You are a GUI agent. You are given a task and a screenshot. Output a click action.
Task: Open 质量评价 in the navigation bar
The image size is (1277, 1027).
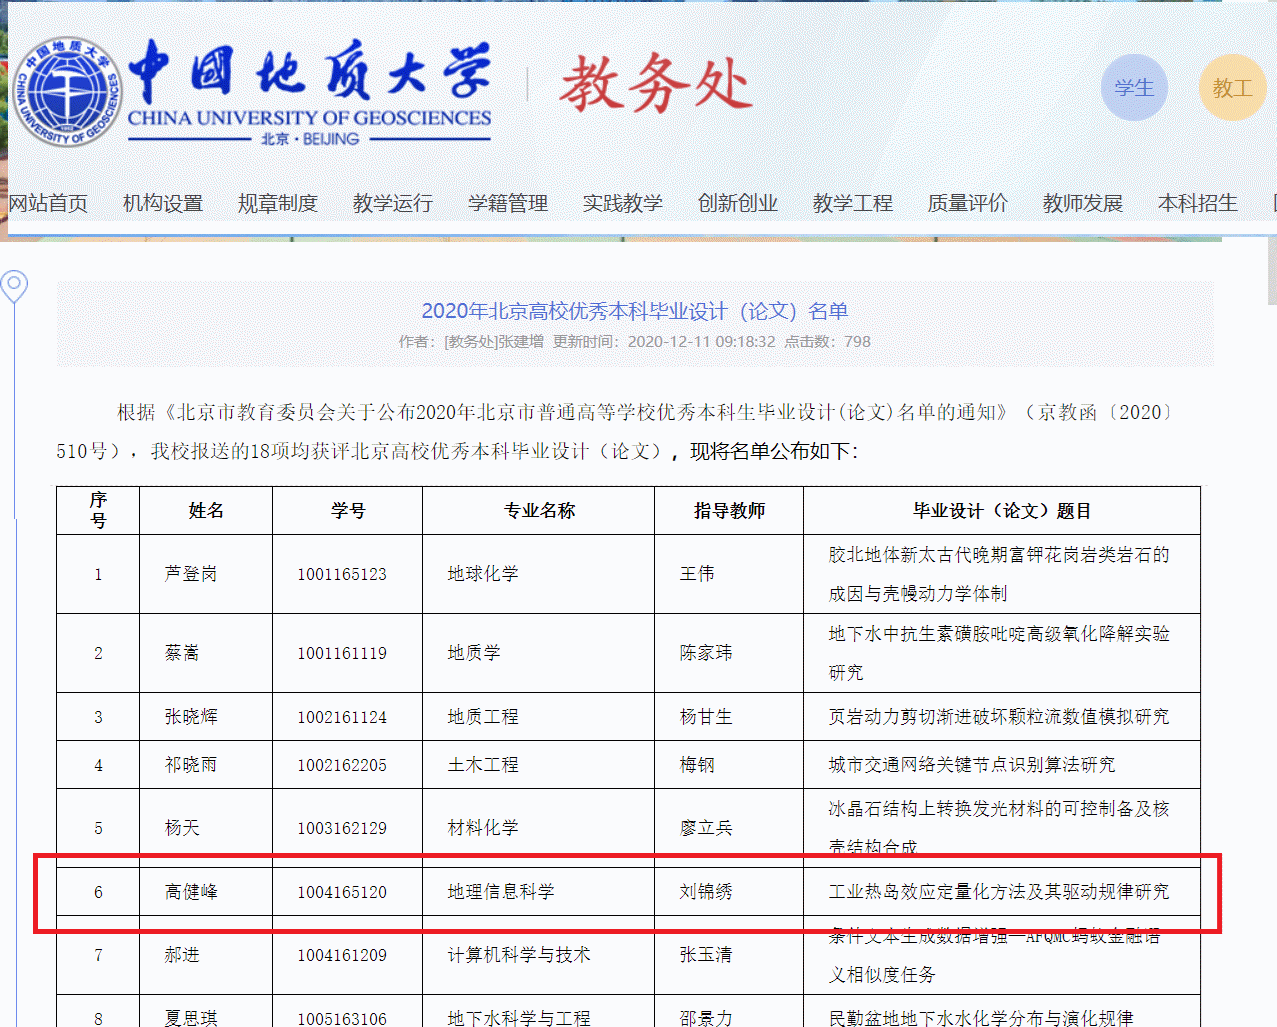coord(968,203)
